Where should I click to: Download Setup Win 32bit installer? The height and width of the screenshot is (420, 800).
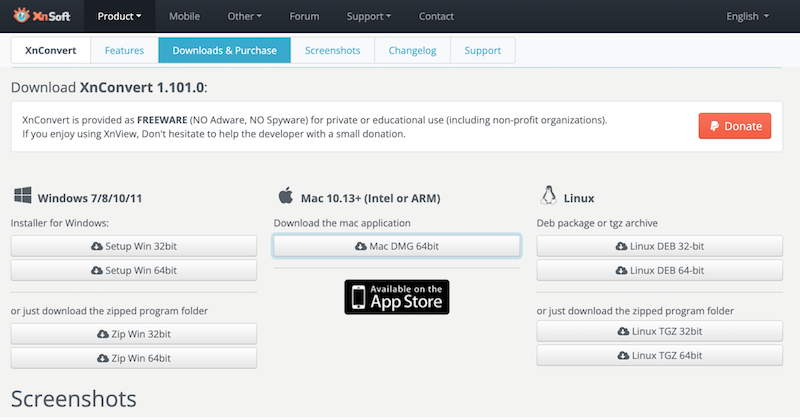tap(134, 246)
